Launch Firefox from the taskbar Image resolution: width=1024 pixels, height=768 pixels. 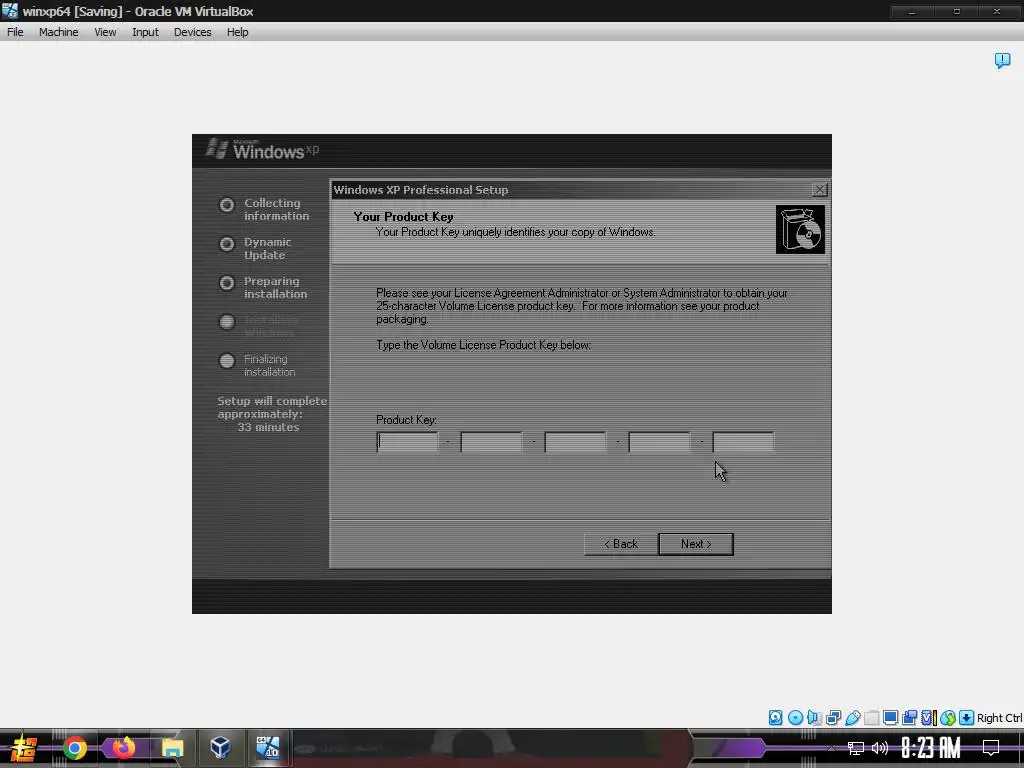[123, 748]
